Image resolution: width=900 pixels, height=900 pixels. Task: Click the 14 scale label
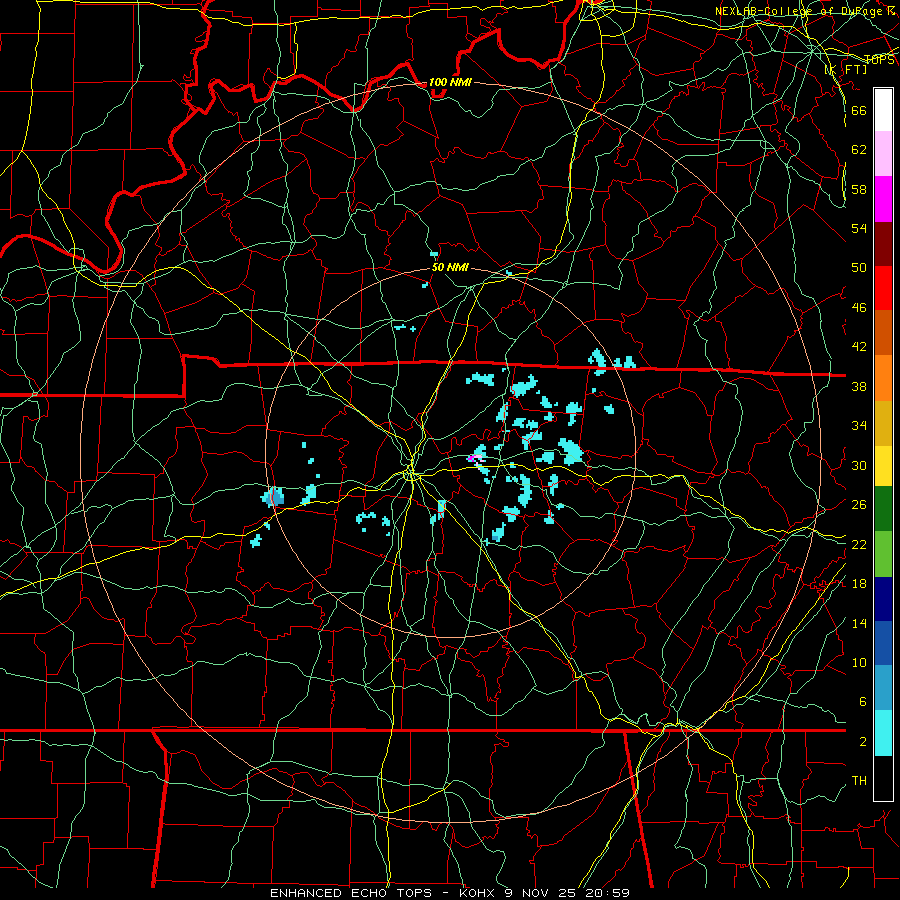[859, 623]
